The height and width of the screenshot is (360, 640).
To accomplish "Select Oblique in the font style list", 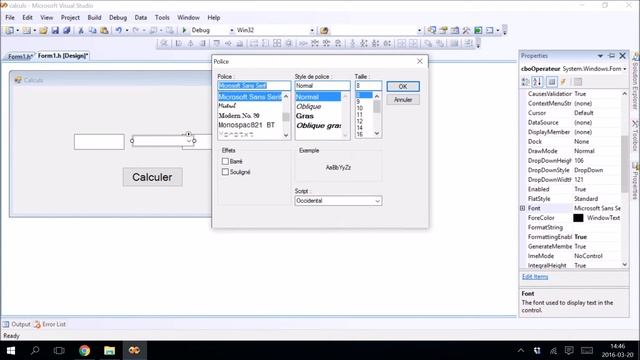I will 309,107.
